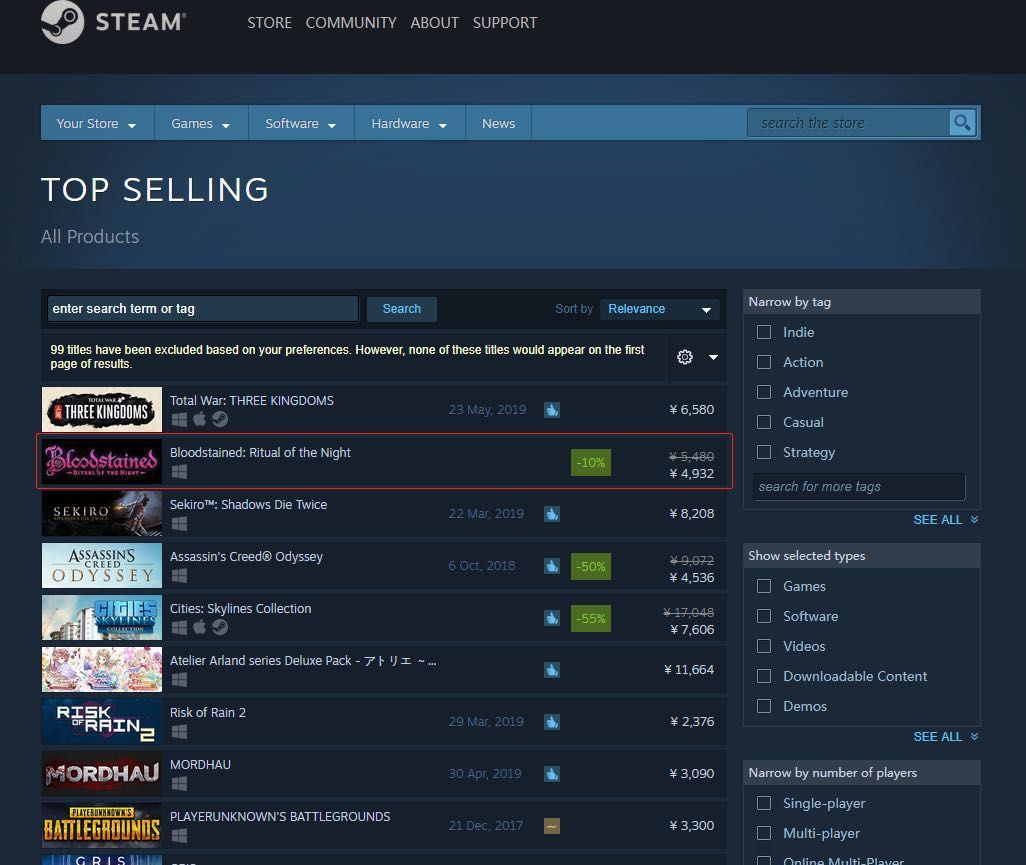
Task: Check the Games type checkbox
Action: [764, 586]
